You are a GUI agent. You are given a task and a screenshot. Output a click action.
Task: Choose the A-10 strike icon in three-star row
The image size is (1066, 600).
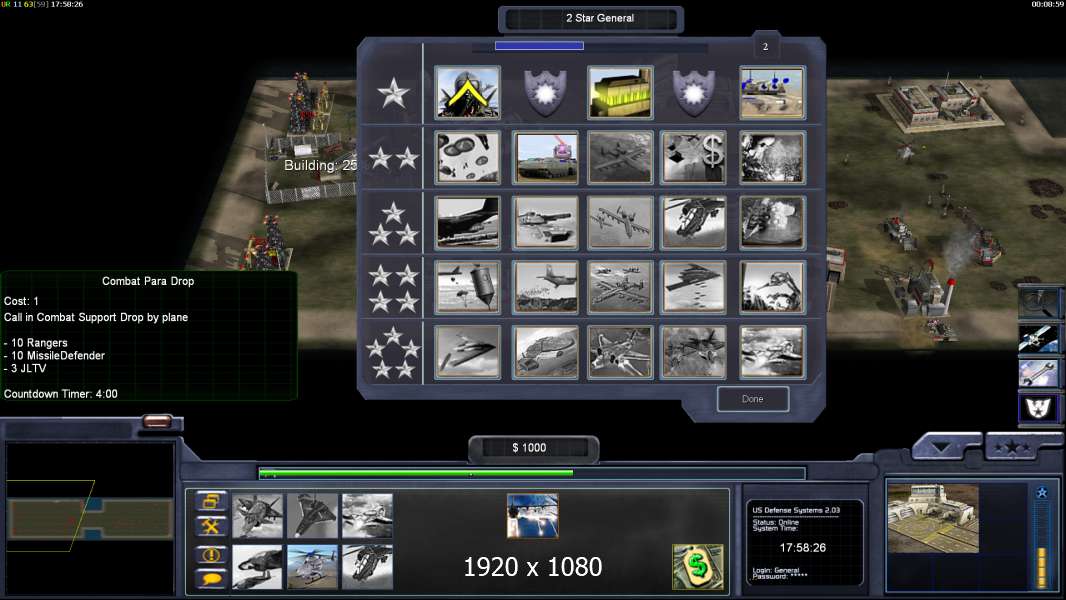coord(619,223)
